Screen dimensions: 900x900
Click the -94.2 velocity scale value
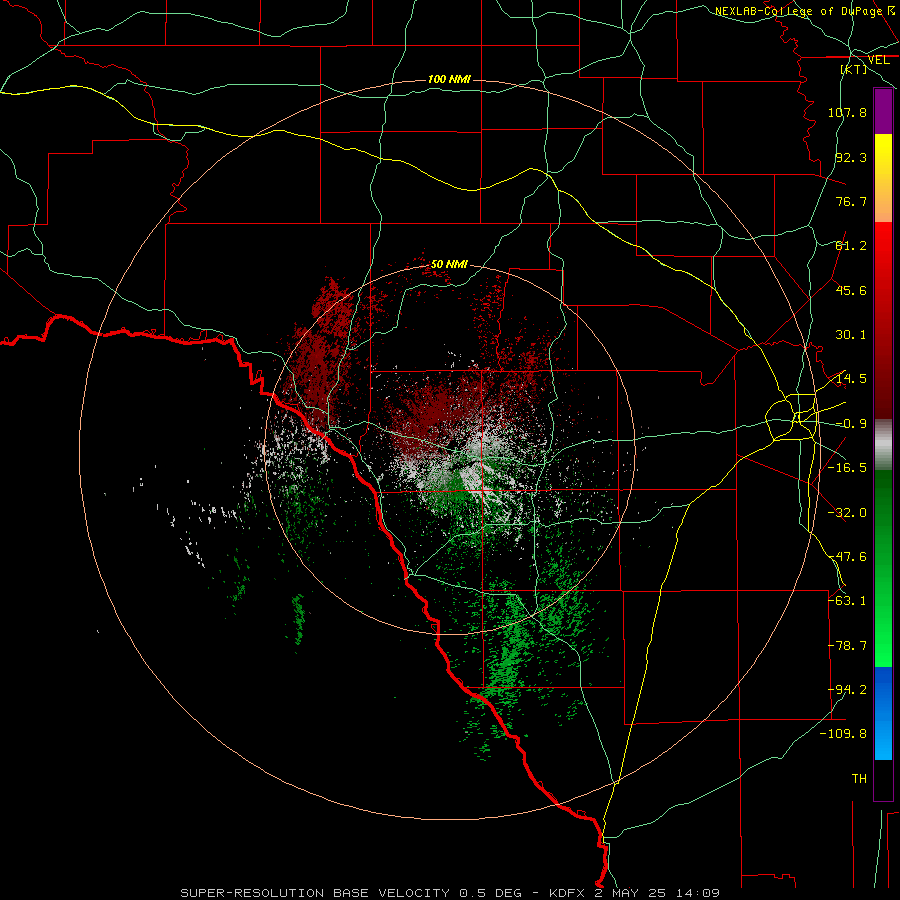coord(847,690)
